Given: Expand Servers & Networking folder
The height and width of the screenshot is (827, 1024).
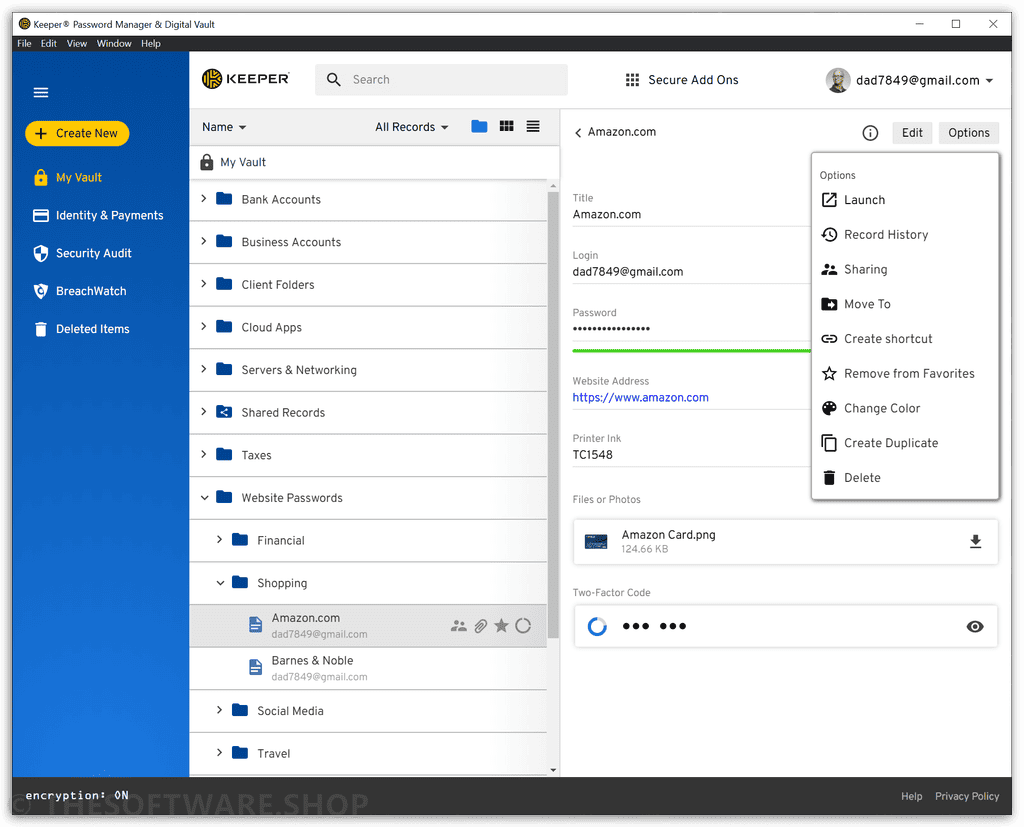Looking at the screenshot, I should (204, 369).
